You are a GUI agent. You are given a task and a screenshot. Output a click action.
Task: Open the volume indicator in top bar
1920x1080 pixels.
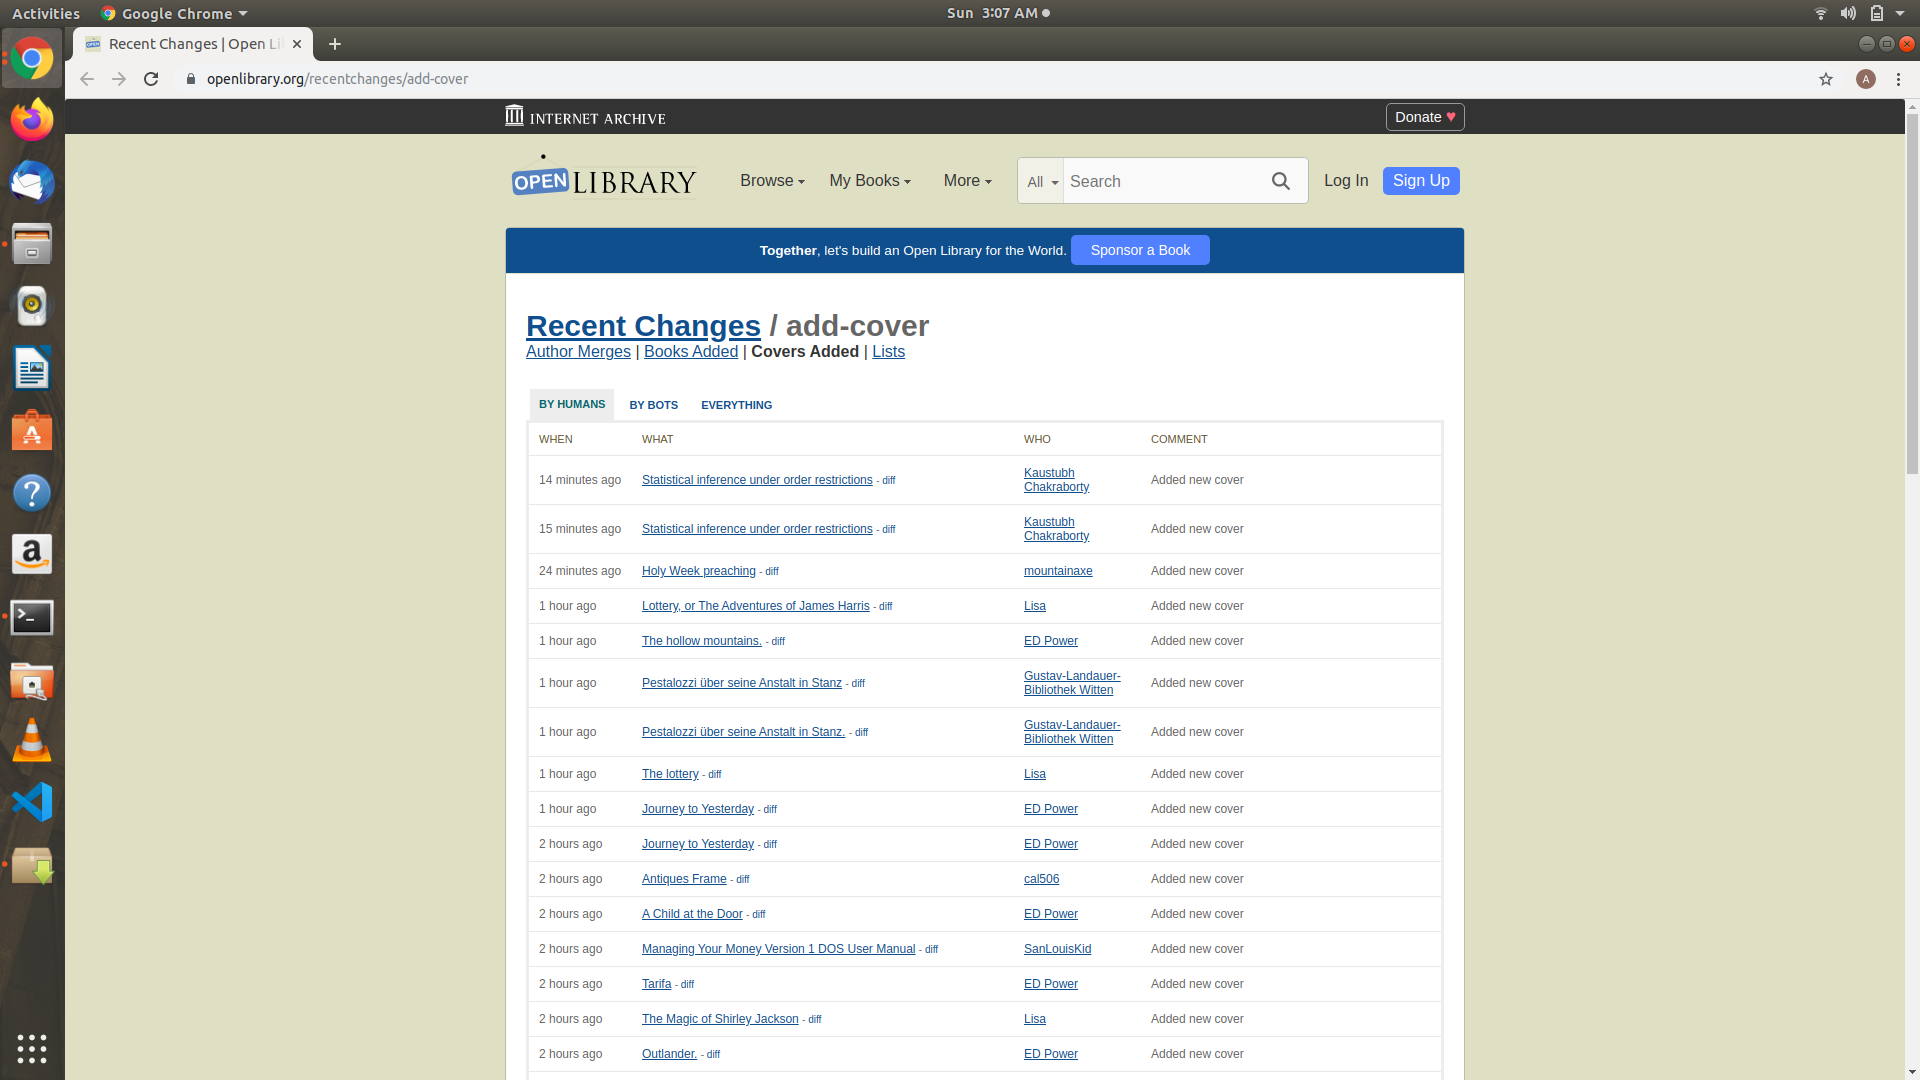(x=1848, y=13)
